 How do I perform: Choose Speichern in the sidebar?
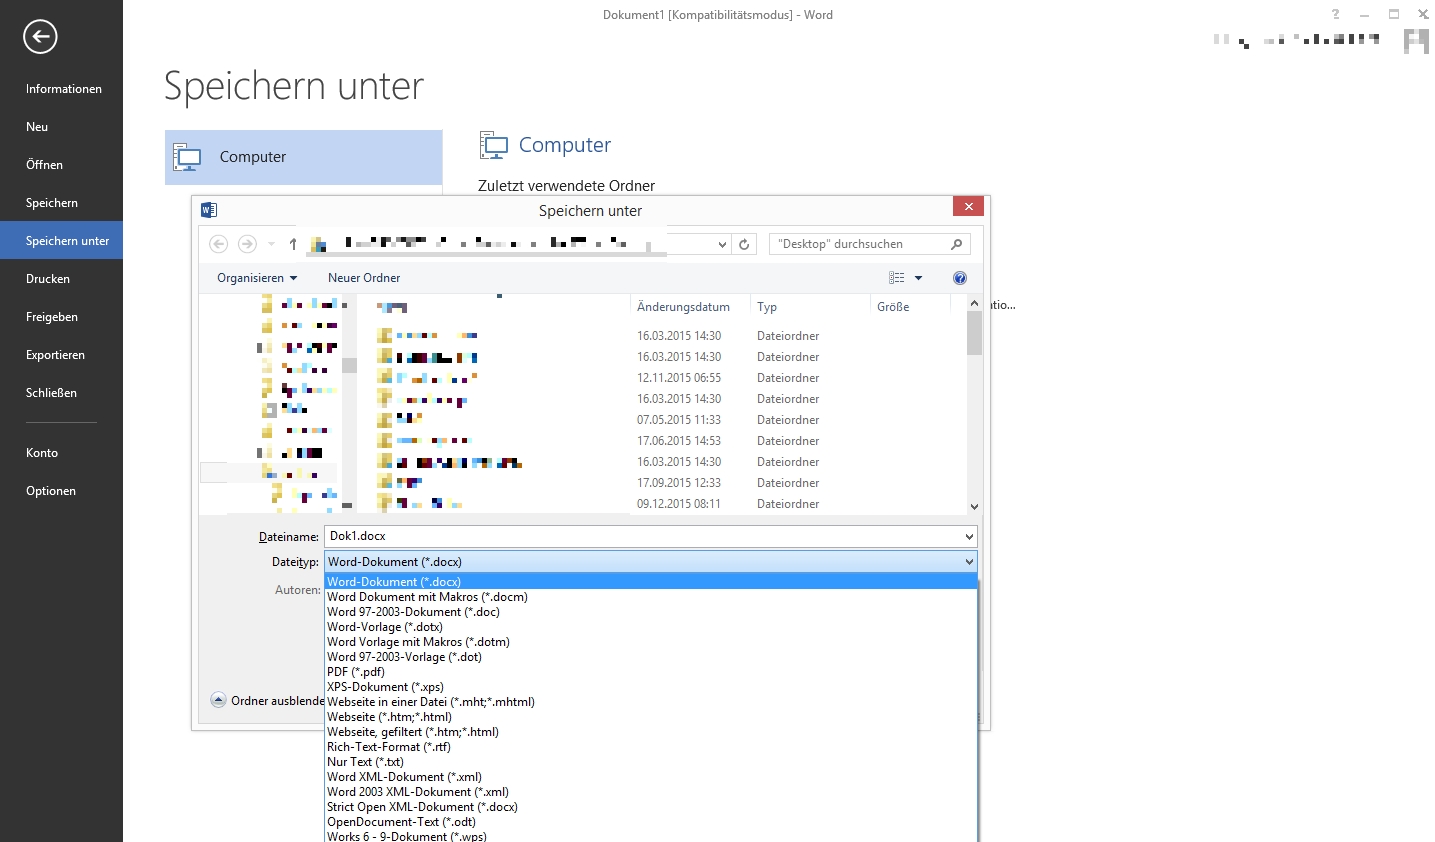pyautogui.click(x=61, y=203)
